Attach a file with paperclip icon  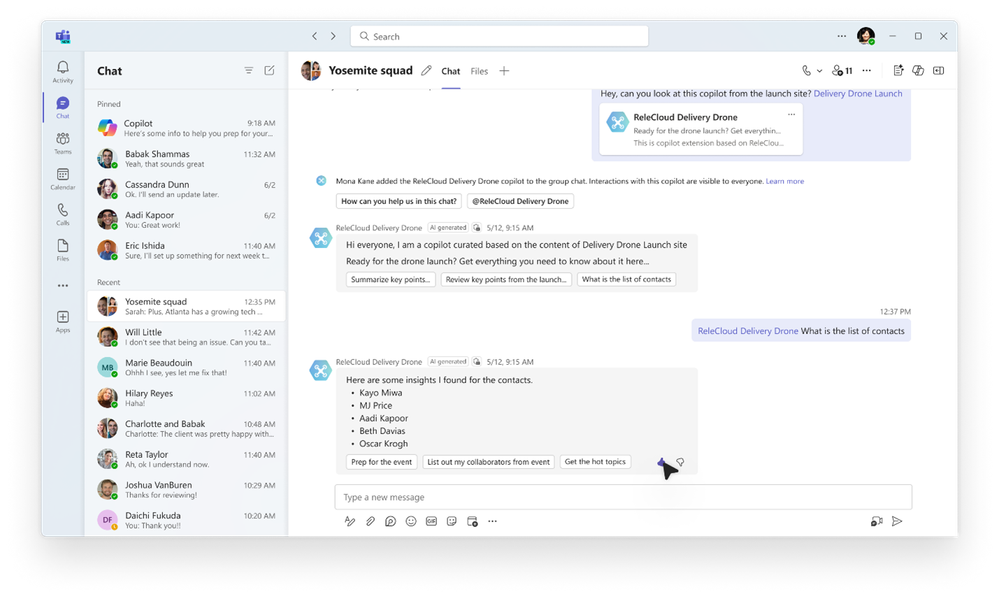click(370, 521)
